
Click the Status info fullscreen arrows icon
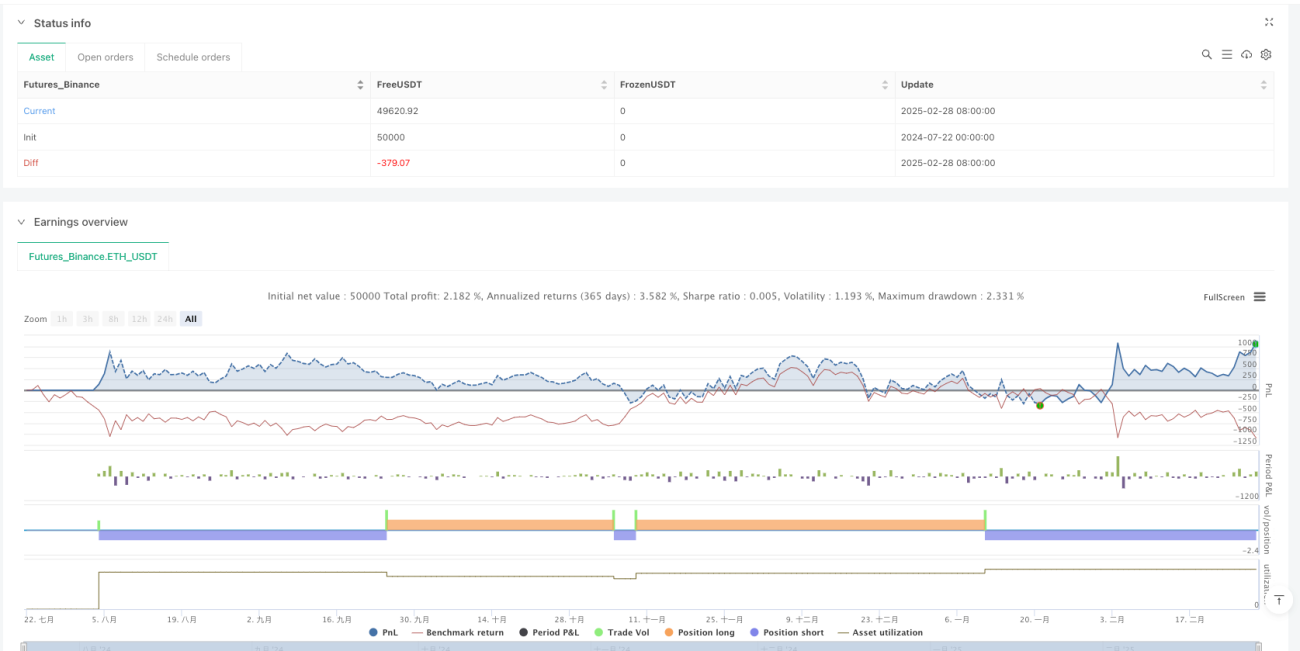click(1269, 22)
